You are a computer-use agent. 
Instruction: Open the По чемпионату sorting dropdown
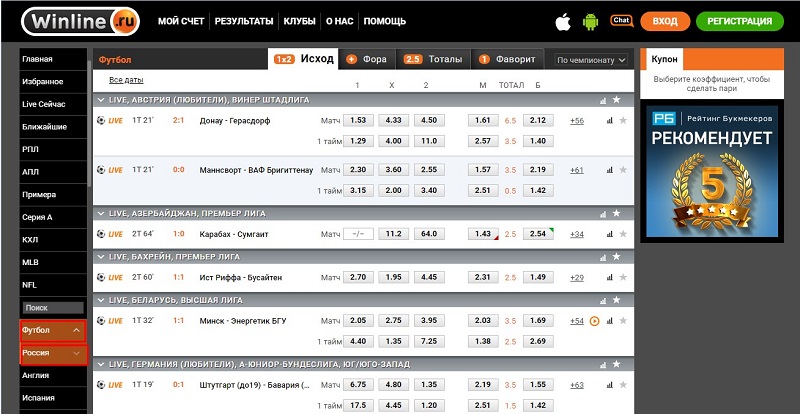pos(591,60)
